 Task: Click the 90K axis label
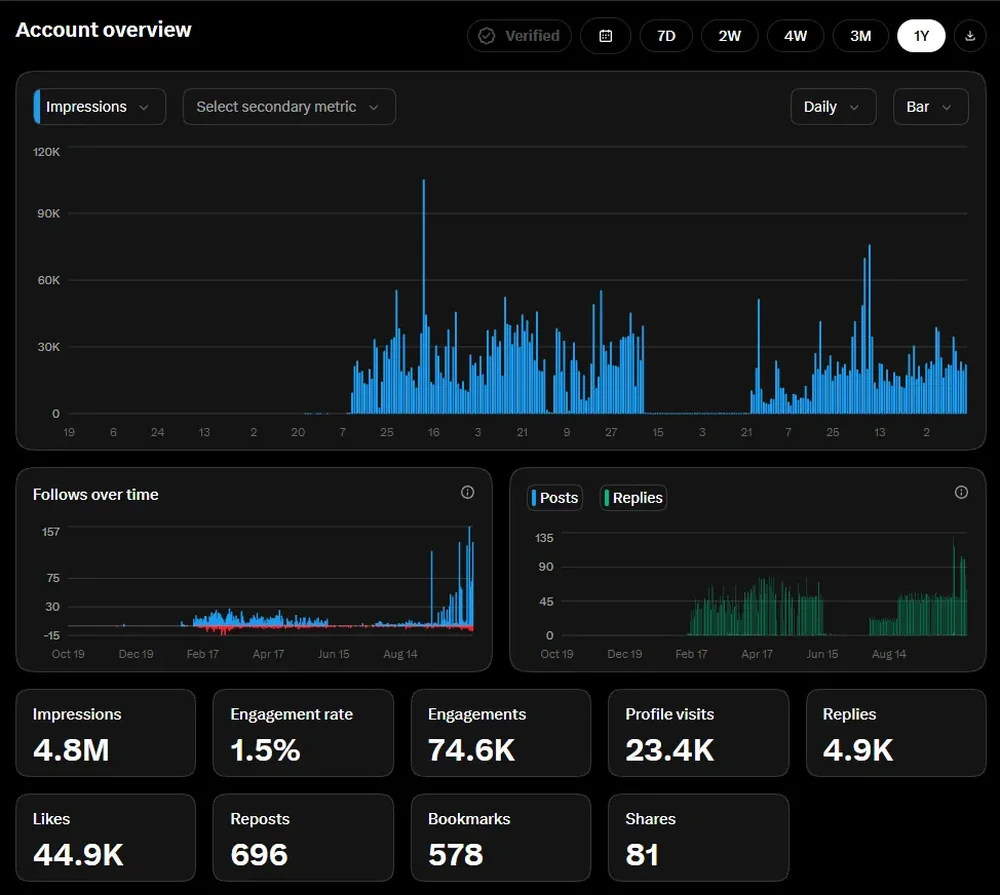(48, 214)
